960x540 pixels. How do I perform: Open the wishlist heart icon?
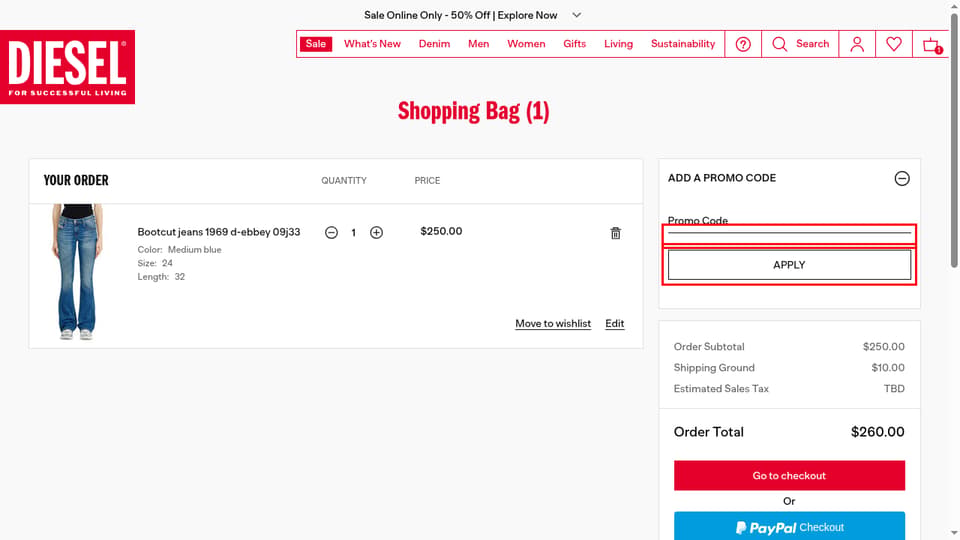pos(894,44)
